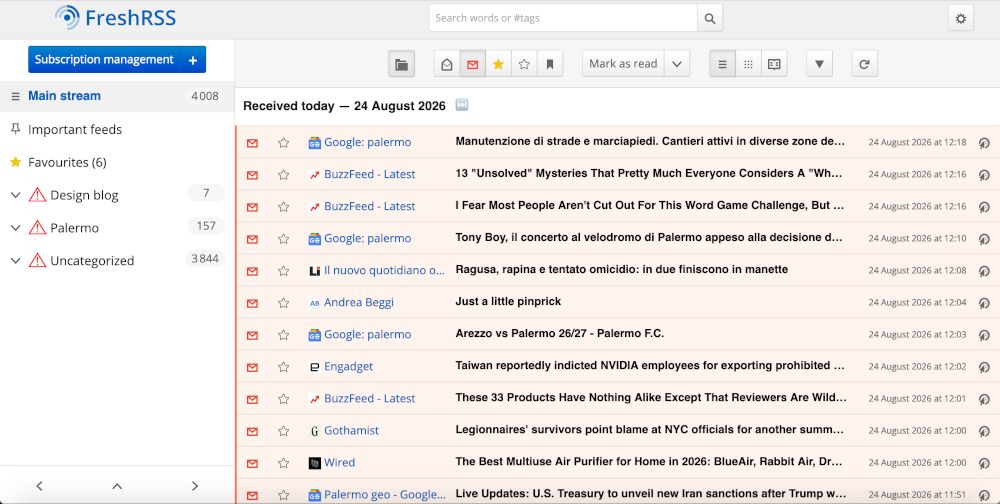Jump up with the bottom up-arrow

pyautogui.click(x=117, y=486)
